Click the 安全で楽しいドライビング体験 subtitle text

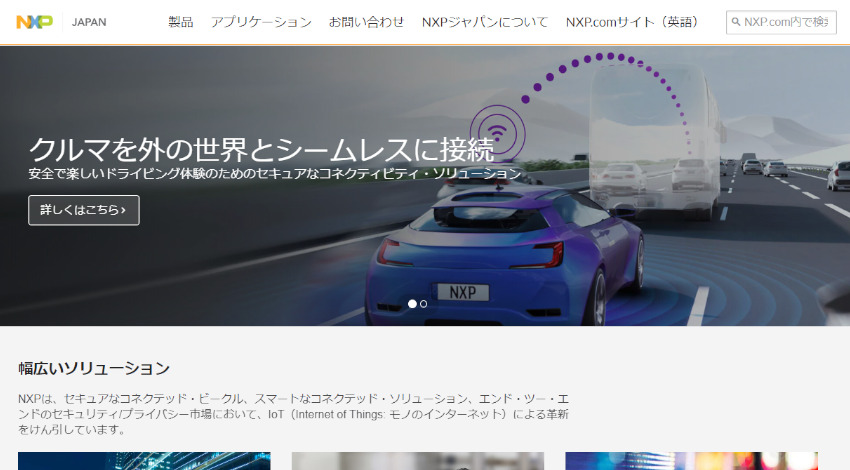coord(275,173)
